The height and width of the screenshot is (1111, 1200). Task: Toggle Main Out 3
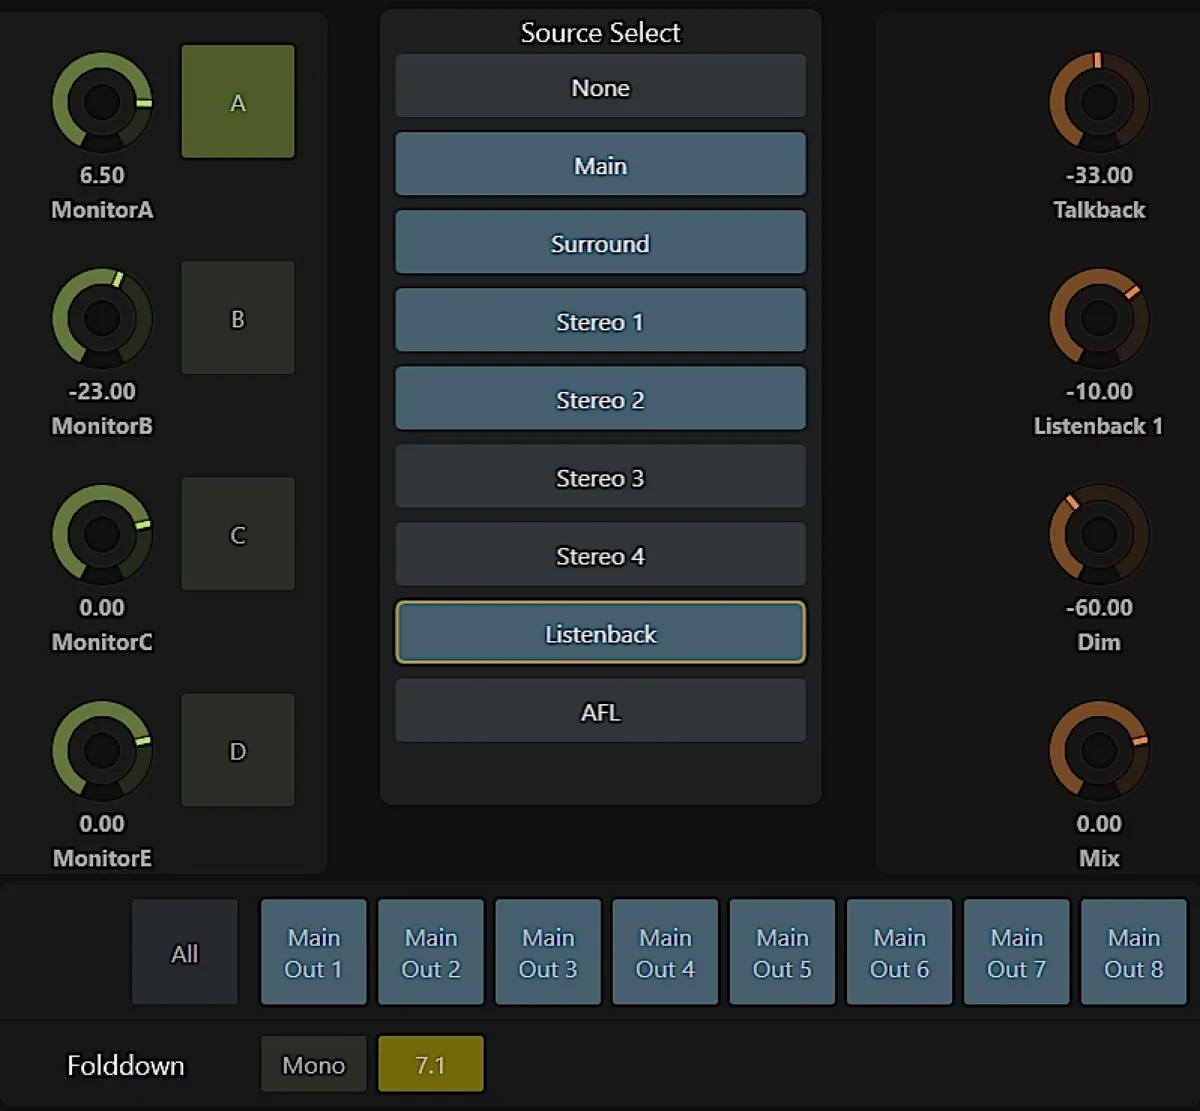[x=548, y=952]
